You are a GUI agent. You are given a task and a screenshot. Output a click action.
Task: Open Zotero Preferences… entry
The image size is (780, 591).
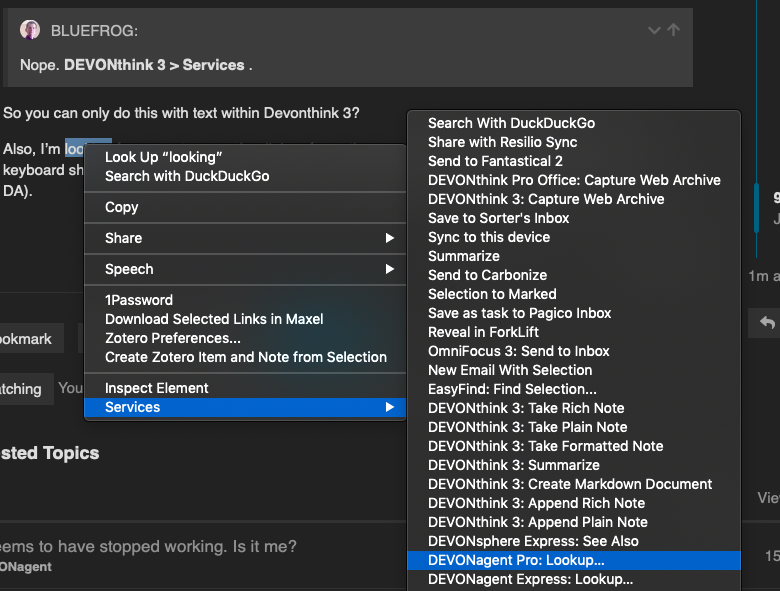pos(245,338)
